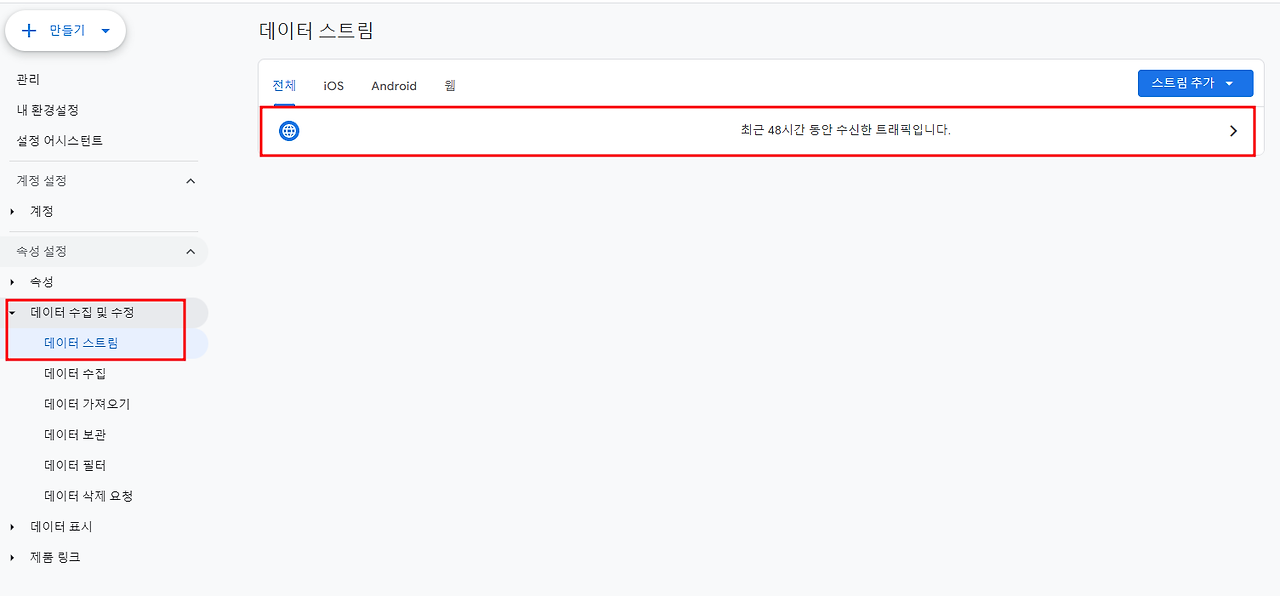The width and height of the screenshot is (1280, 596).
Task: Expand the 제품 링크 section
Action: point(10,557)
